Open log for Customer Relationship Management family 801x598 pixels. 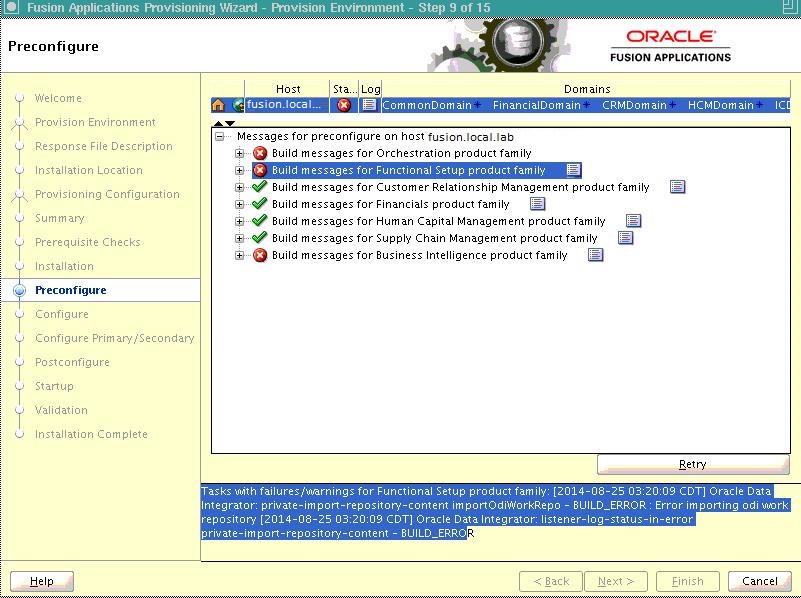click(x=677, y=187)
